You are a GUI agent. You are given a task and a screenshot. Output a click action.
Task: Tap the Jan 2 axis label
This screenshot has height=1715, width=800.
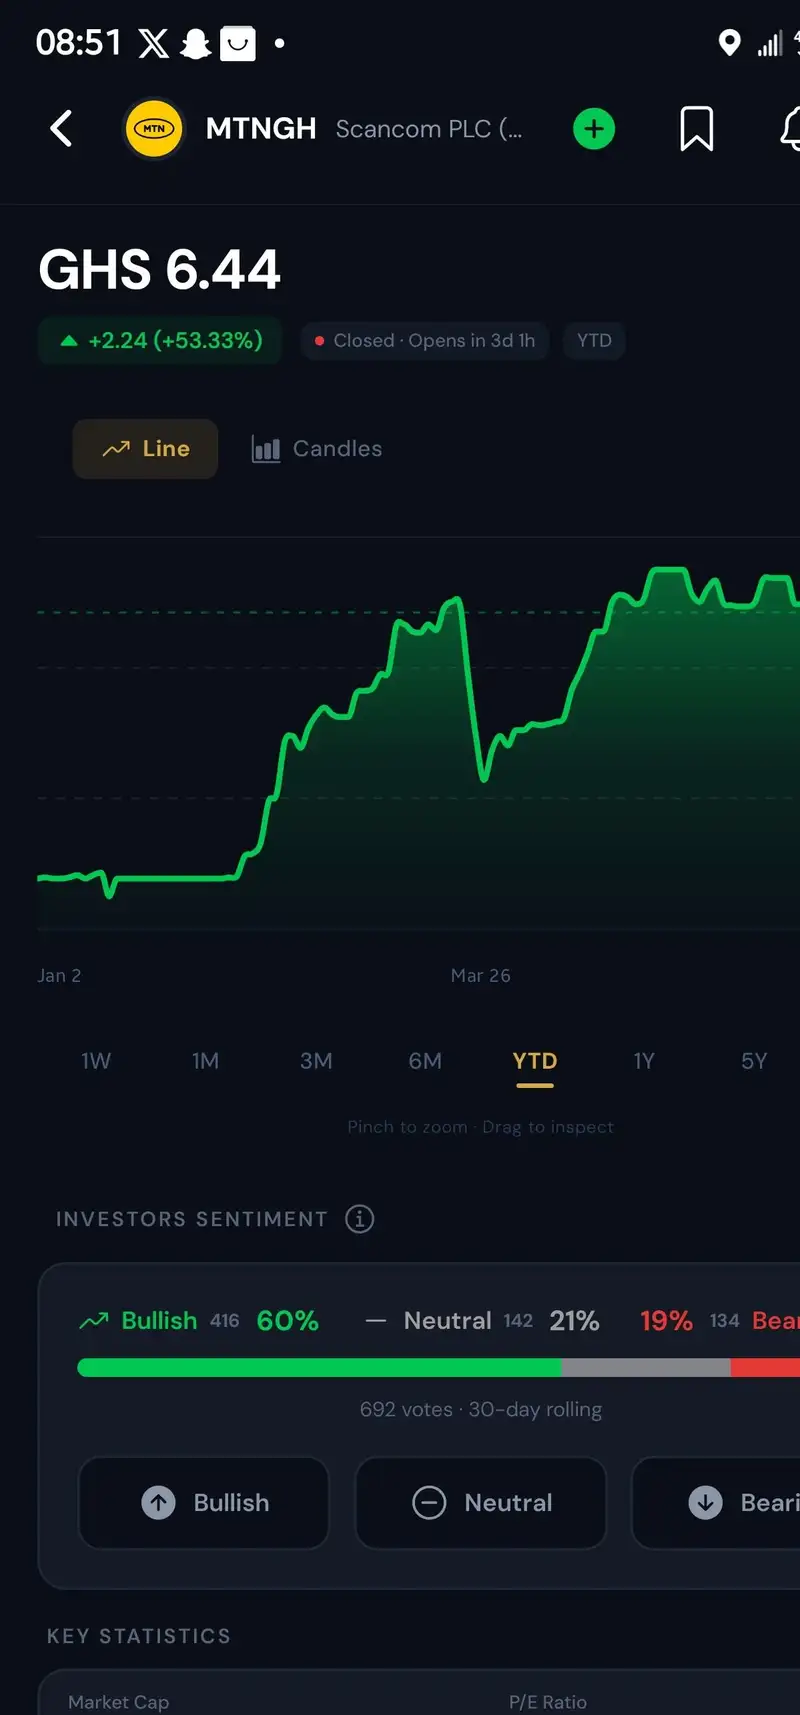point(59,976)
